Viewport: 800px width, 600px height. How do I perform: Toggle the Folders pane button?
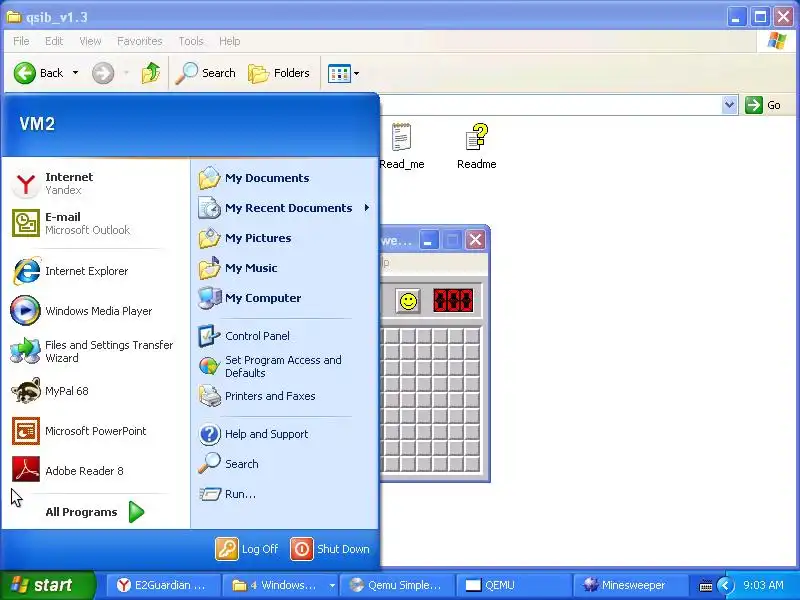point(279,73)
